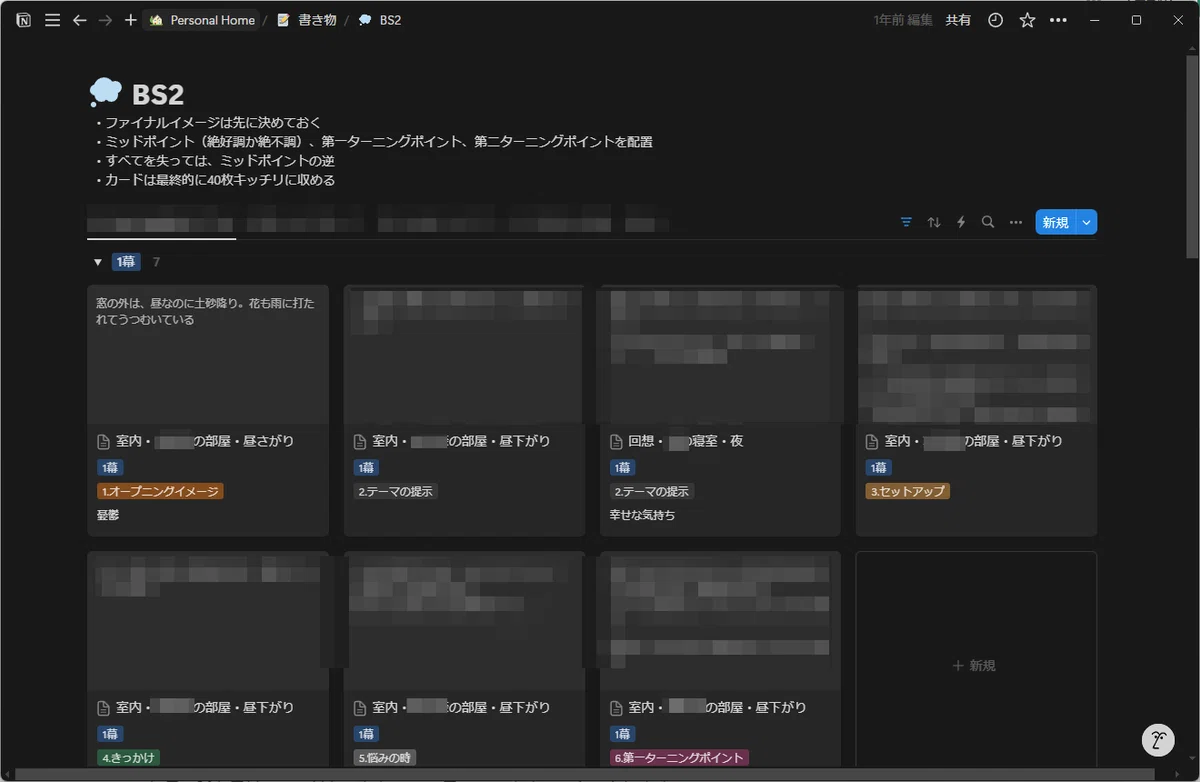Screen dimensions: 1200x782
Task: Click the 憂鬱 text on first card
Action: pos(108,516)
